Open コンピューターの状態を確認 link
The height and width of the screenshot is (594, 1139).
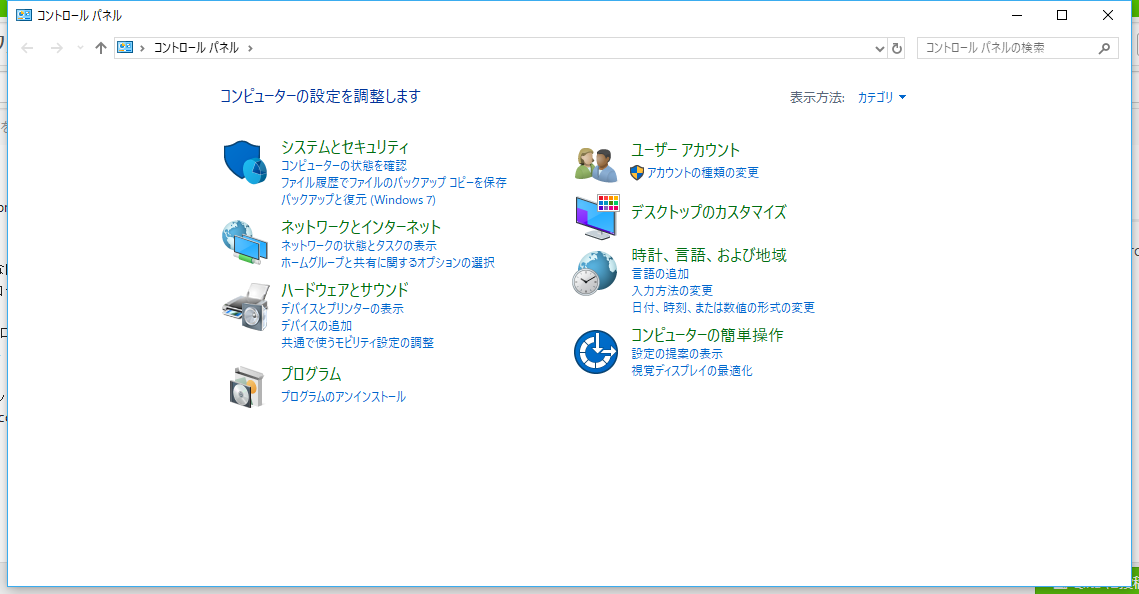coord(344,166)
